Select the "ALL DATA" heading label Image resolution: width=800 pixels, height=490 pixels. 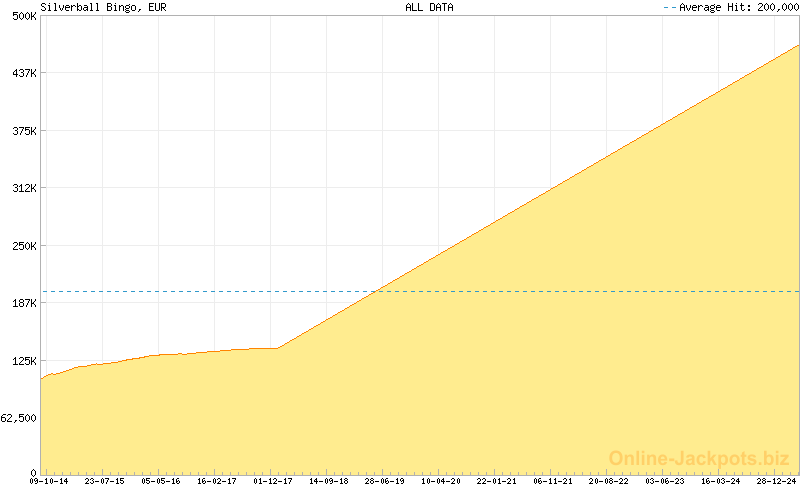[429, 7]
